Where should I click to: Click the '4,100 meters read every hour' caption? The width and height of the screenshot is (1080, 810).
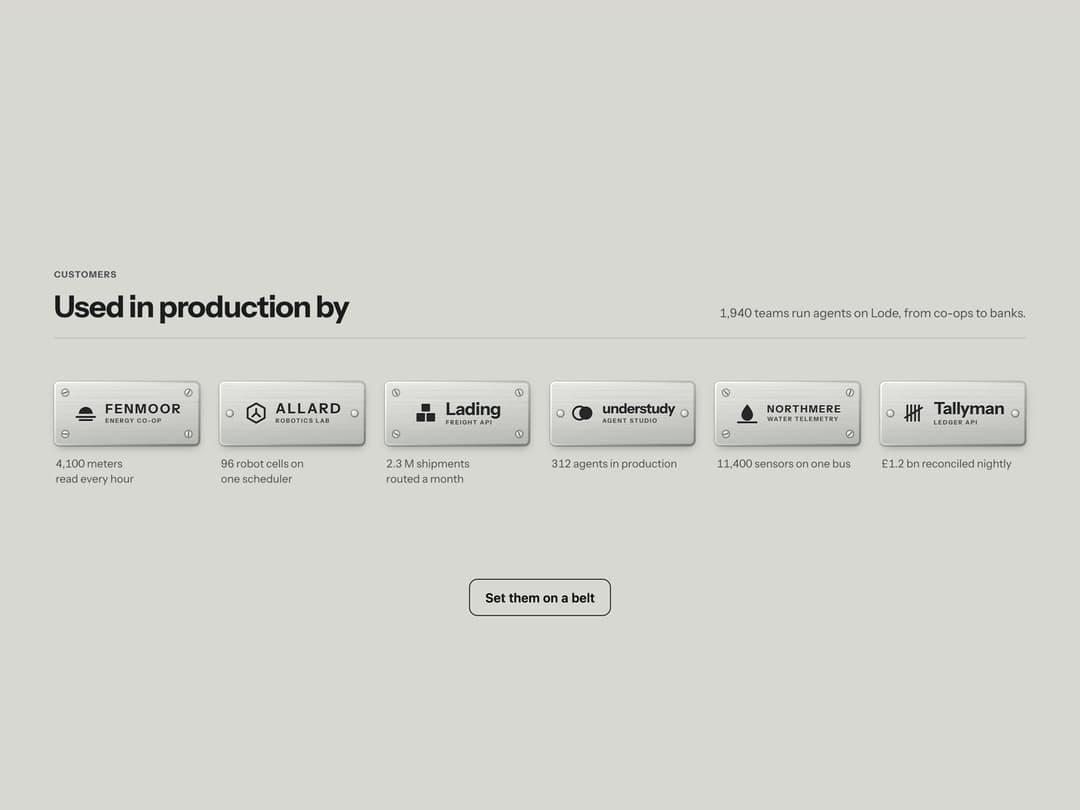[x=94, y=471]
